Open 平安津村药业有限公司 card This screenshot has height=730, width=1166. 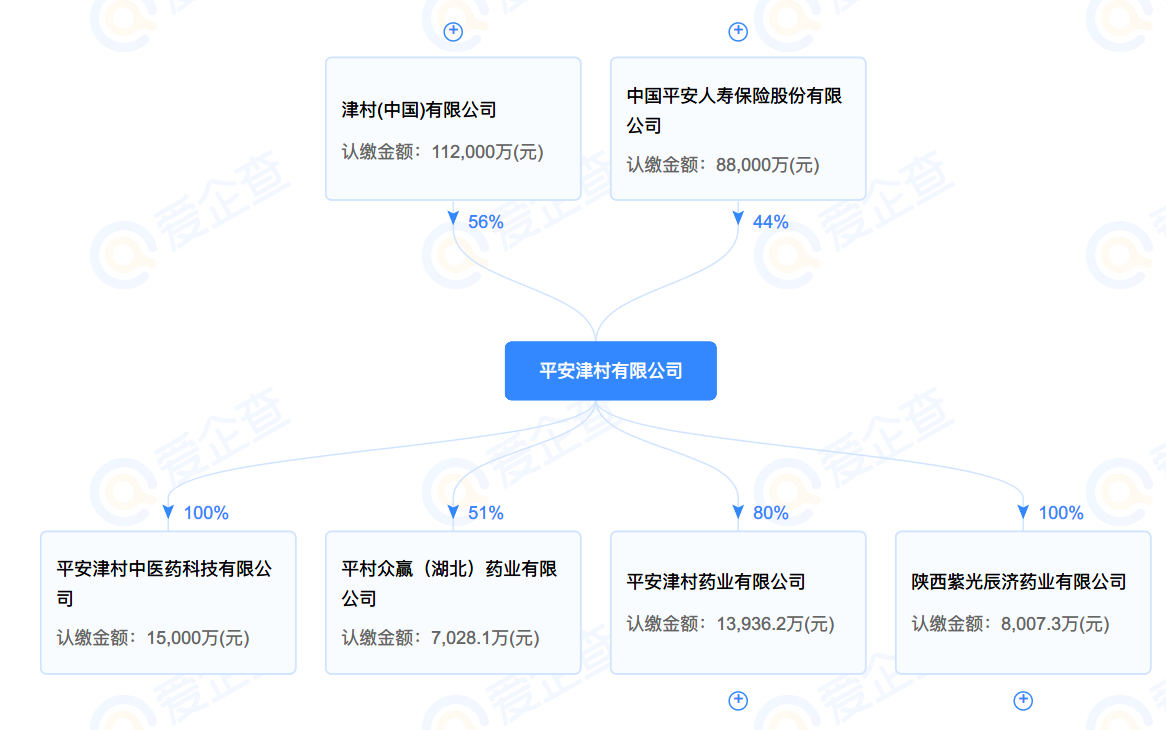(738, 602)
